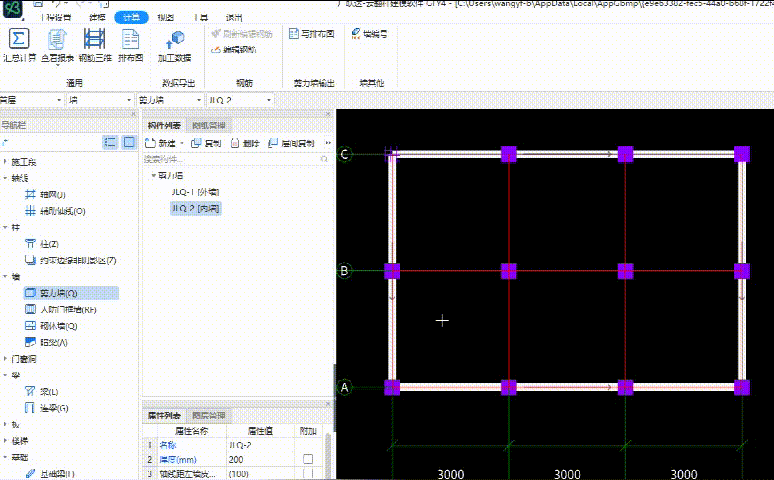
Task: Click the 搜索构件 search field
Action: click(x=236, y=159)
